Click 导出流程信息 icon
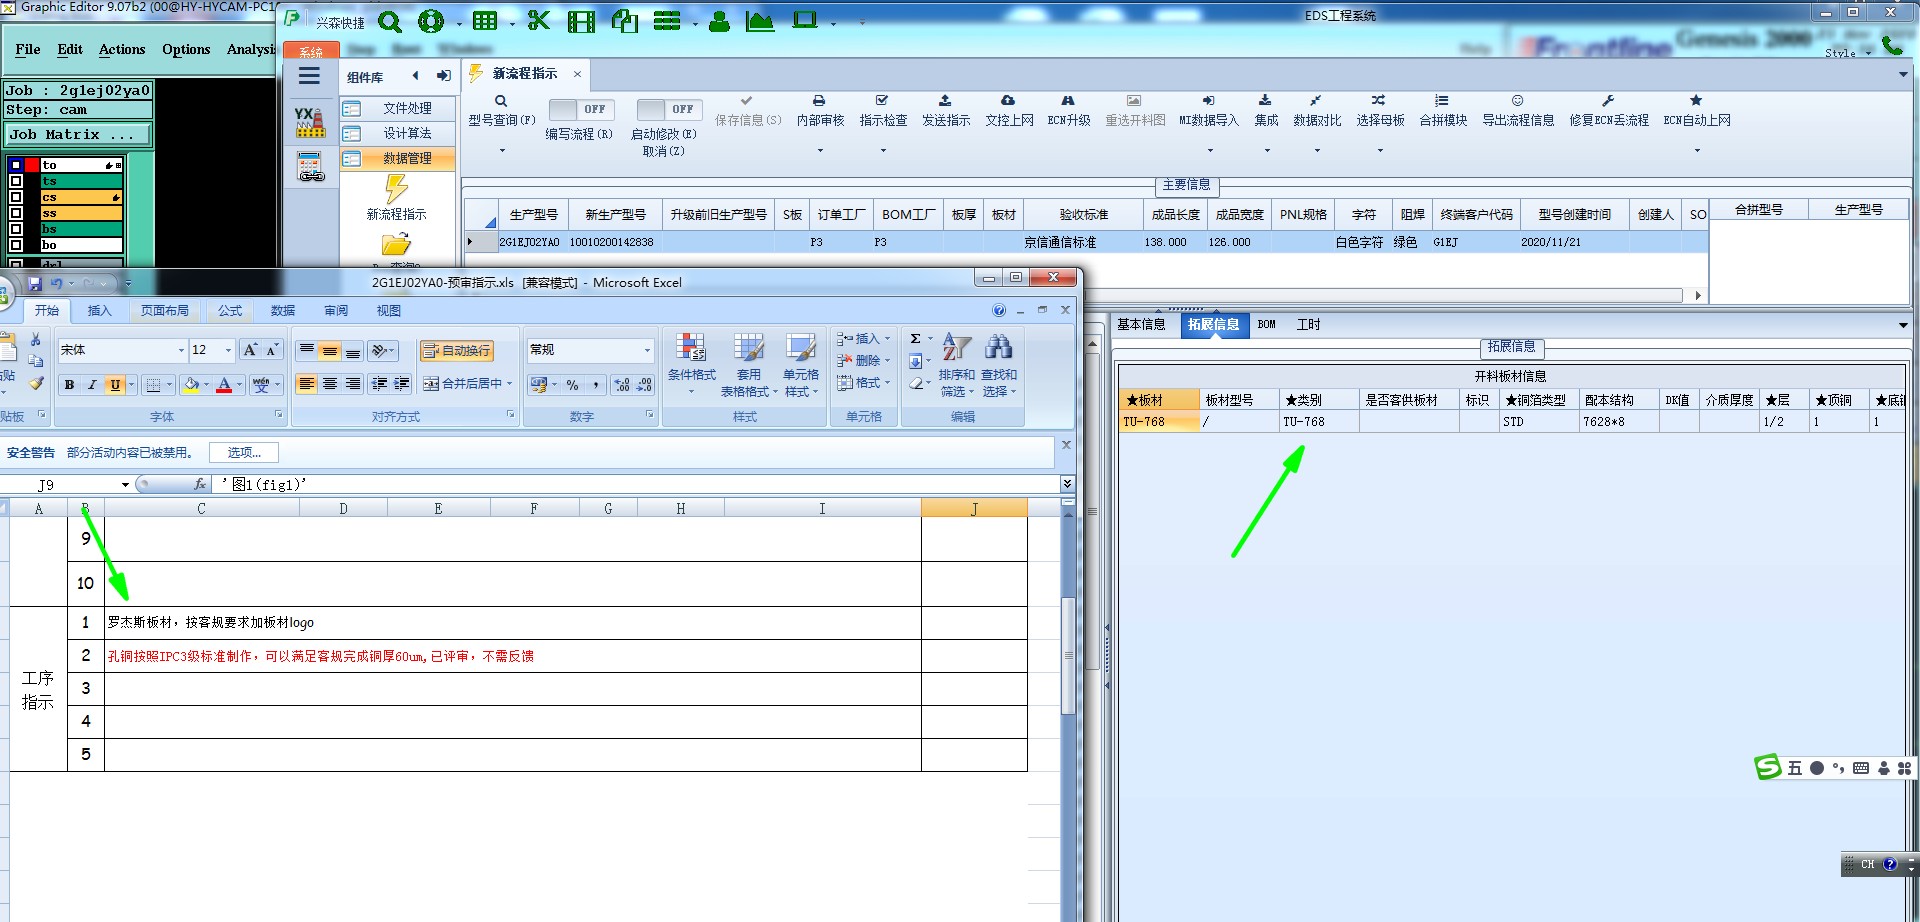The height and width of the screenshot is (922, 1920). (1517, 101)
